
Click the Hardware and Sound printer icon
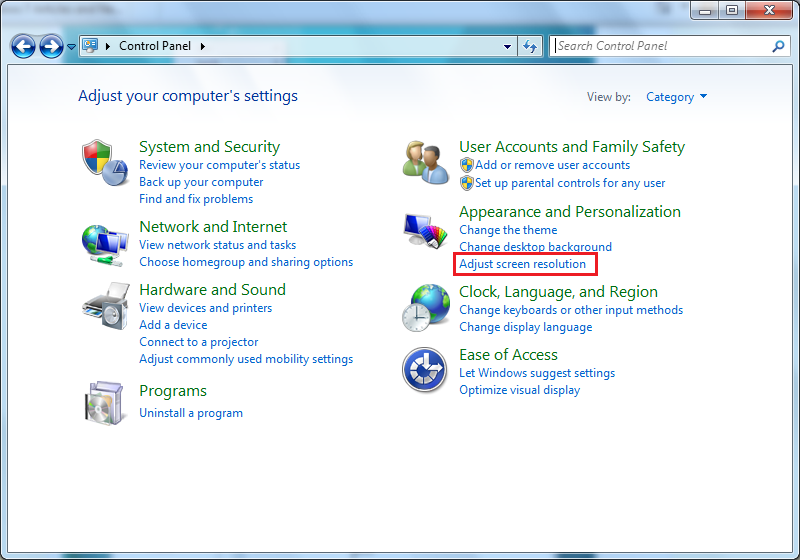[105, 305]
